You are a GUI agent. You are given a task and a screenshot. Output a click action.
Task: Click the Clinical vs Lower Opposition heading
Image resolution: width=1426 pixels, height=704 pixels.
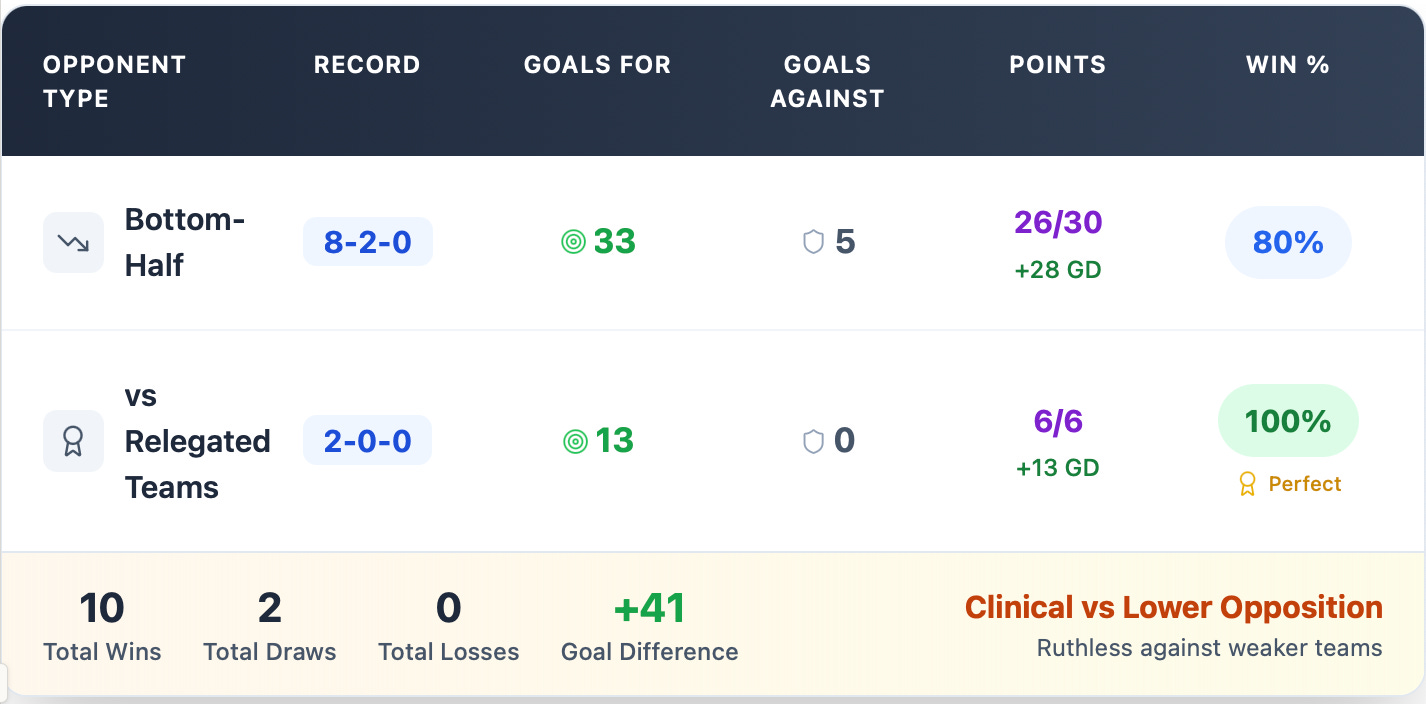tap(1174, 607)
